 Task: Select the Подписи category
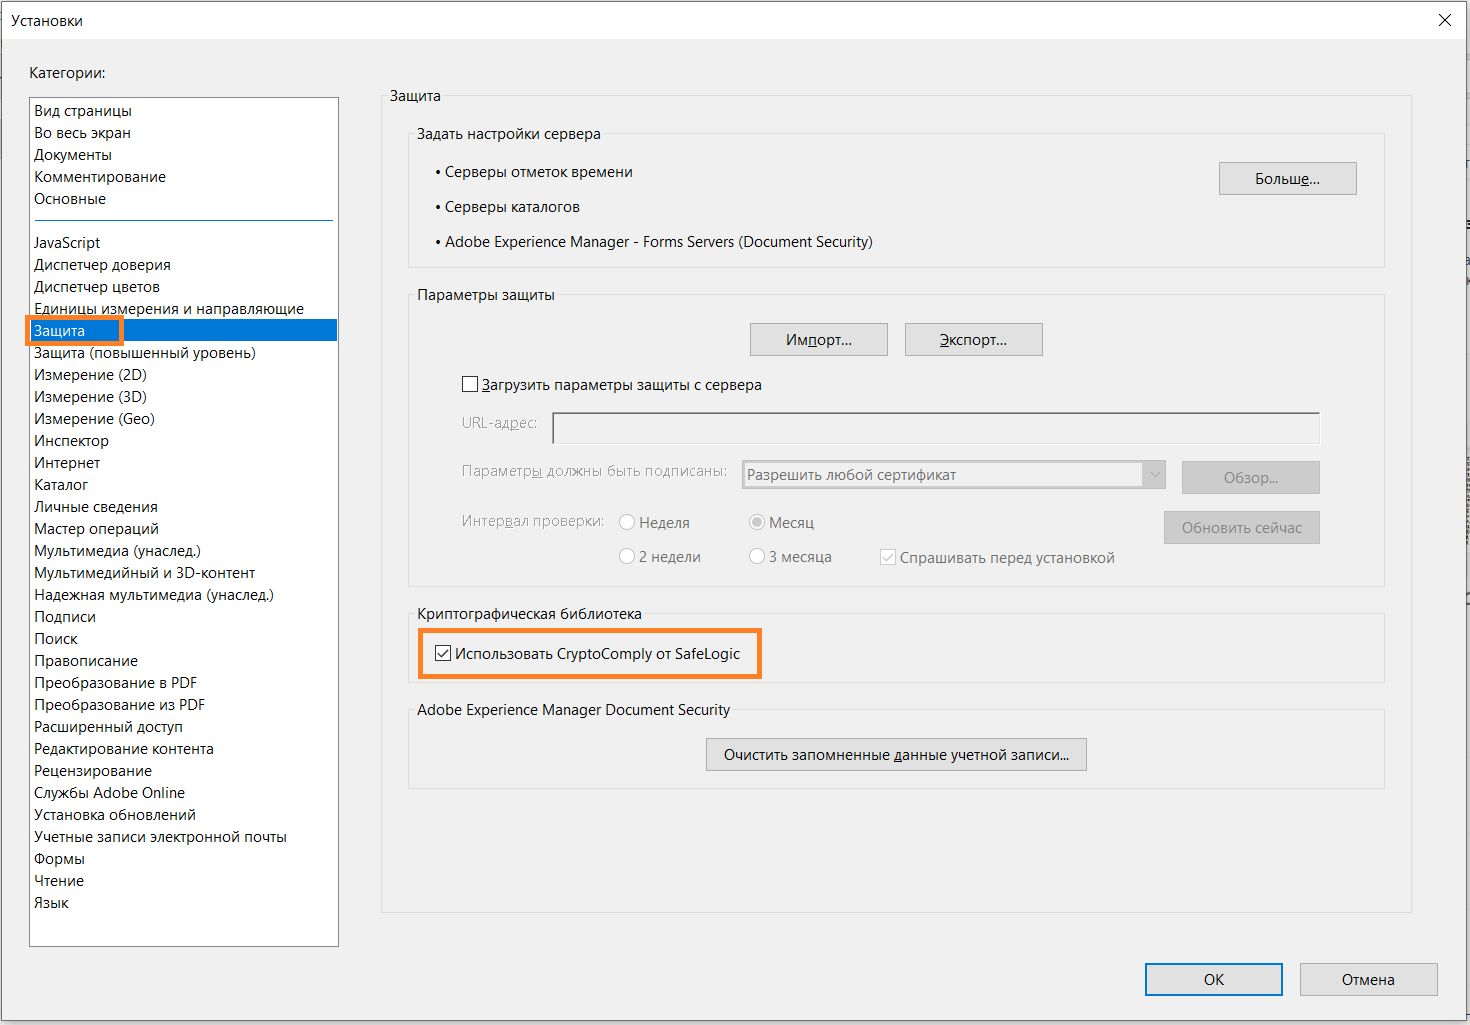(184, 617)
